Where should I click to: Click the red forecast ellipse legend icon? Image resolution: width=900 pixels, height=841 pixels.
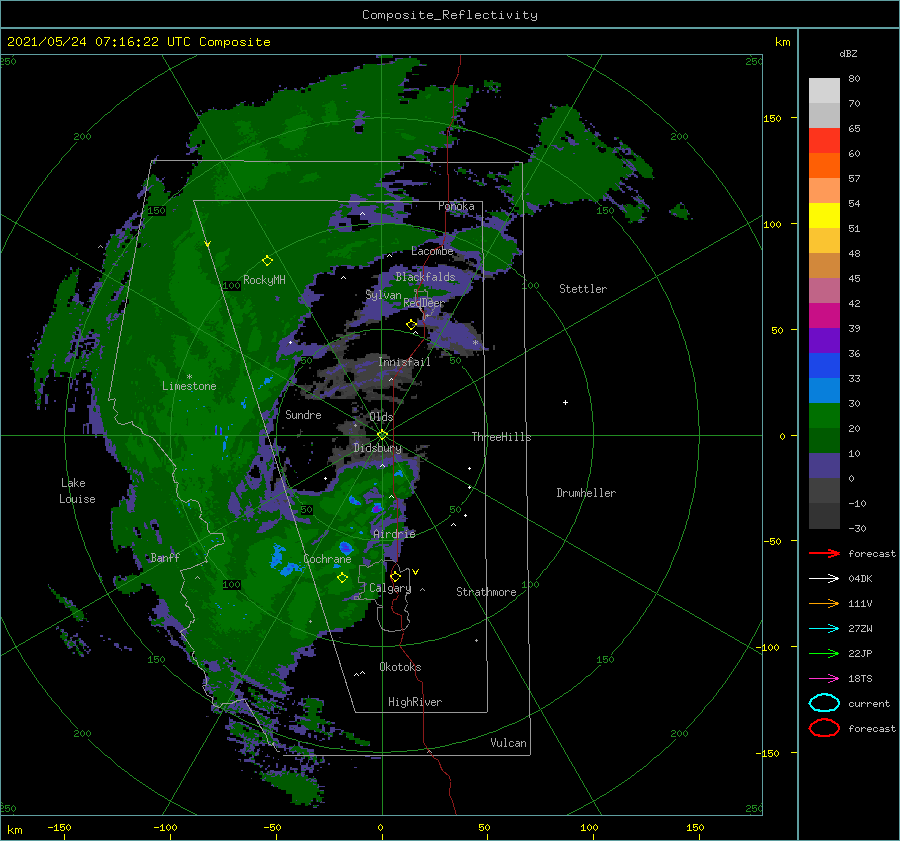(x=824, y=728)
